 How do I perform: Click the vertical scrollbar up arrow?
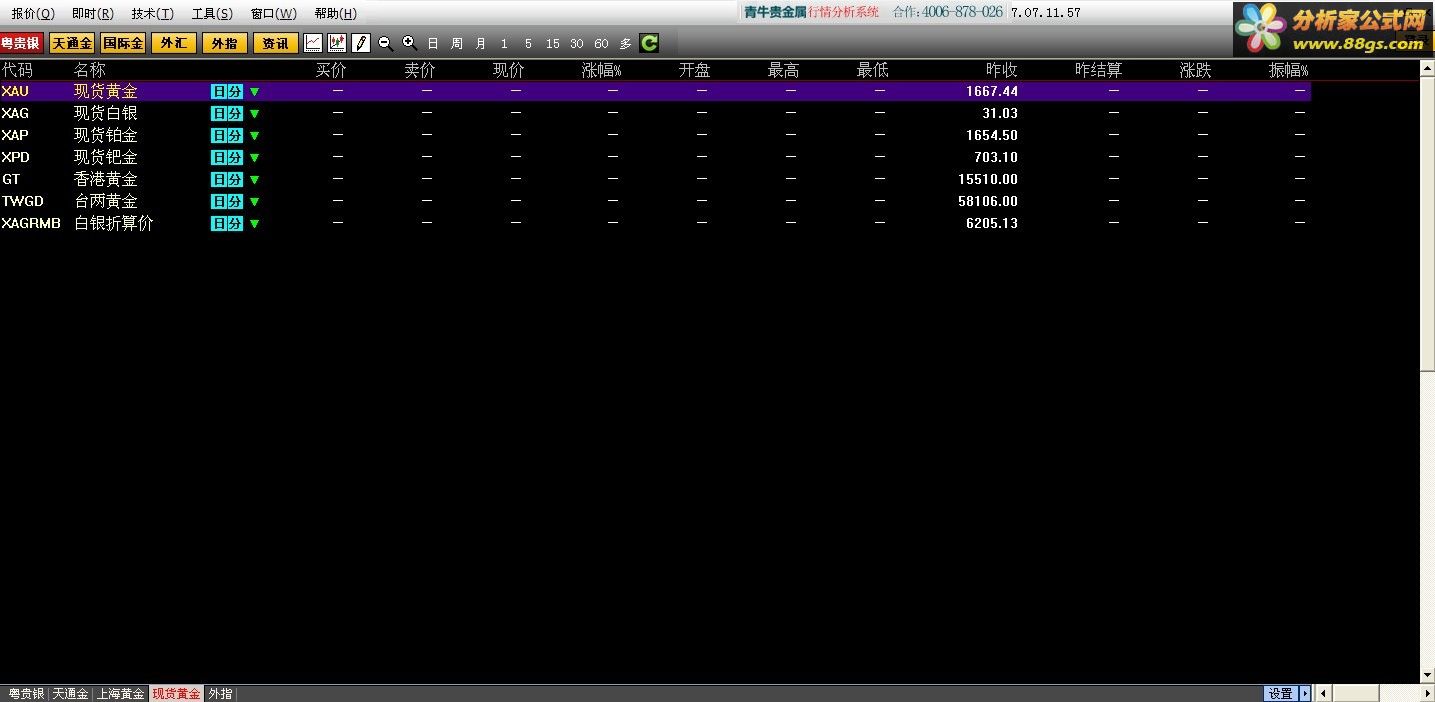1427,68
